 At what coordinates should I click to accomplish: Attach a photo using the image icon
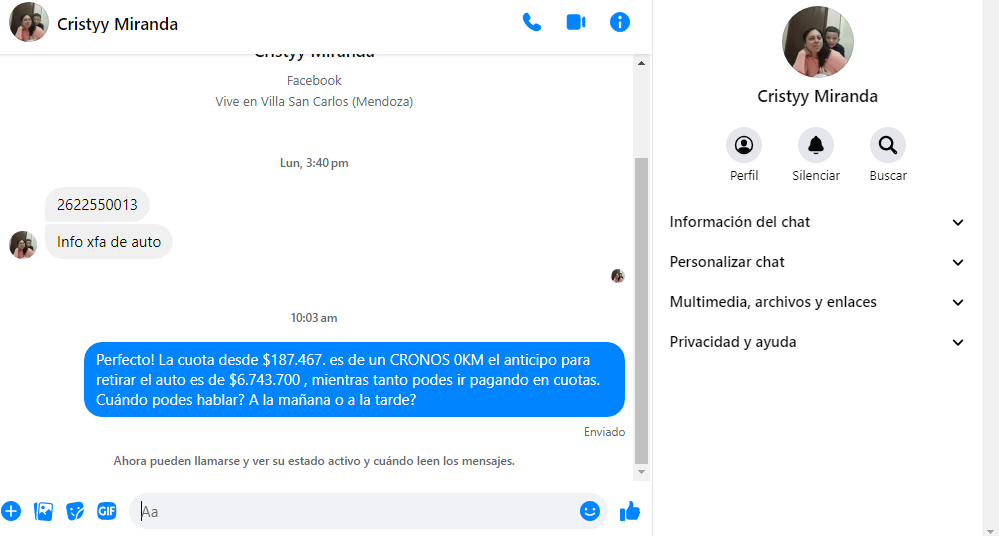point(43,511)
